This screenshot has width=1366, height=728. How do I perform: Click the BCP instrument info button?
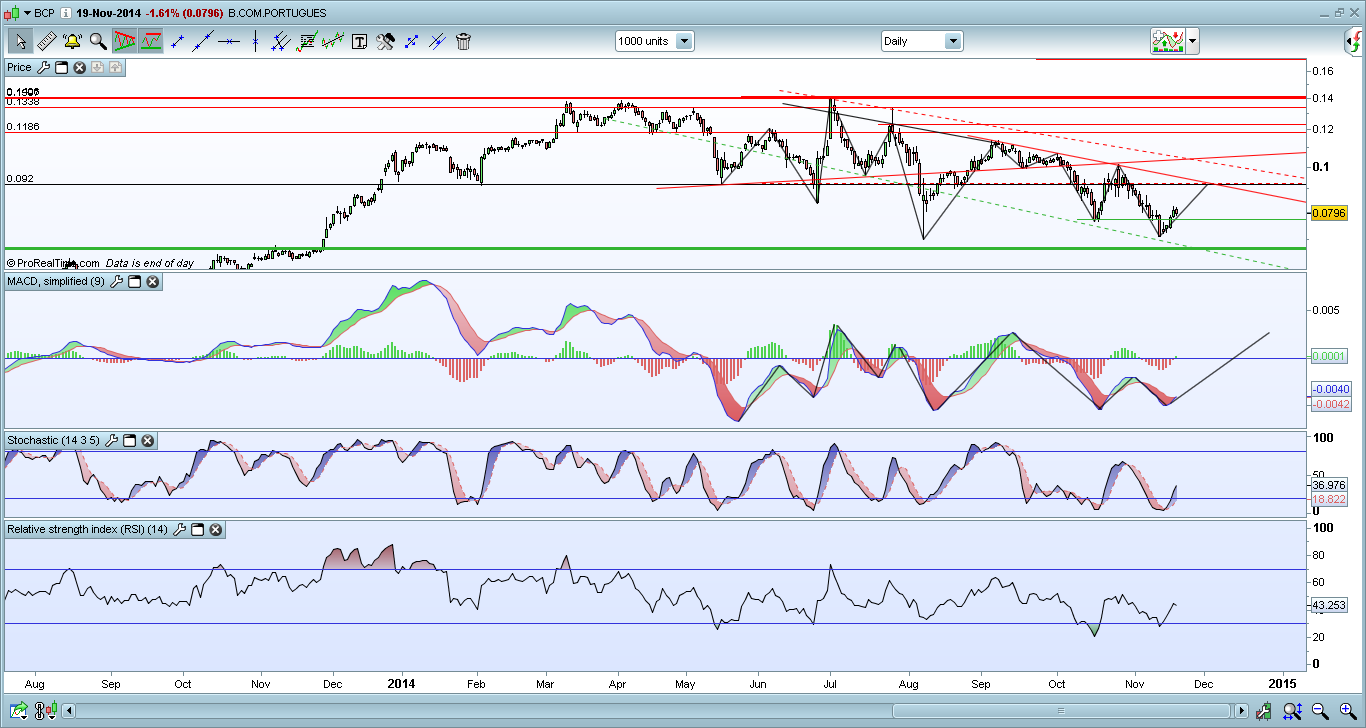coord(65,13)
